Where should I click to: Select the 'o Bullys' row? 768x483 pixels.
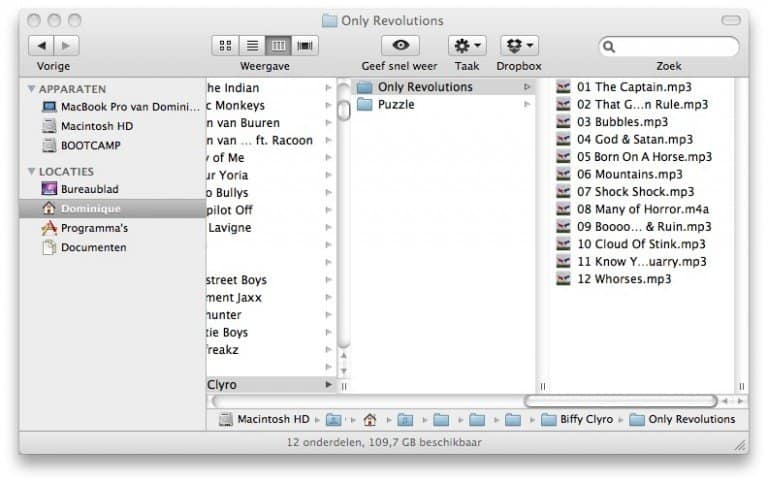click(x=271, y=193)
